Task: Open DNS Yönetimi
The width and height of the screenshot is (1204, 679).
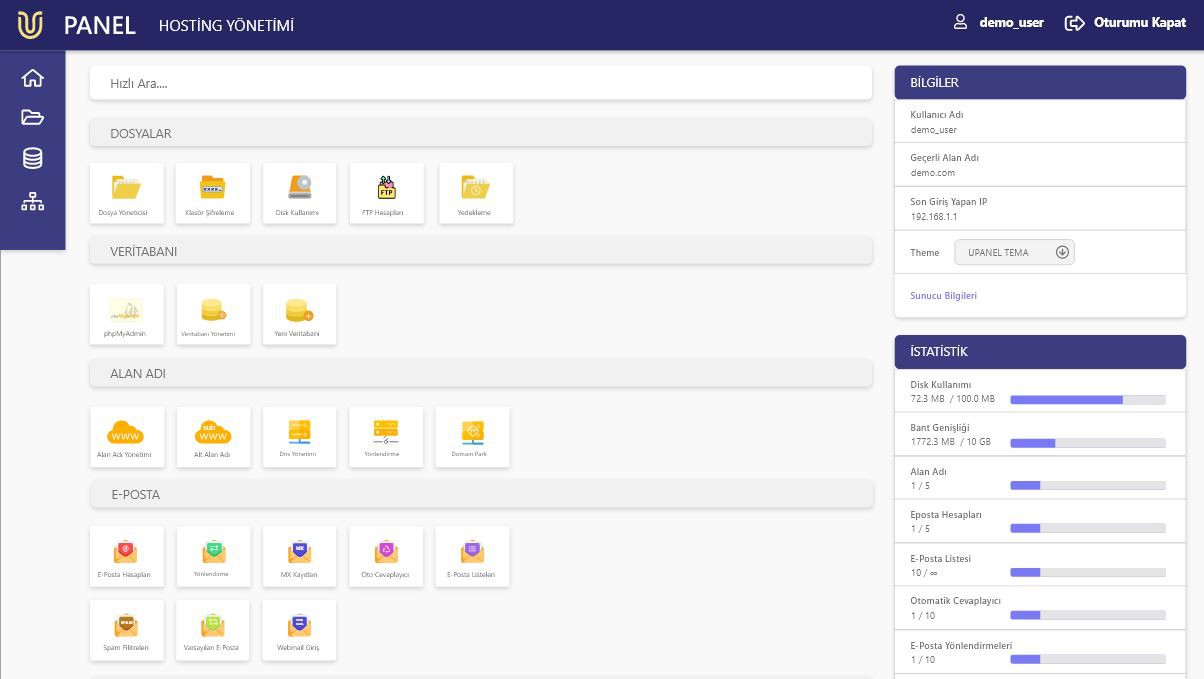Action: [x=299, y=436]
